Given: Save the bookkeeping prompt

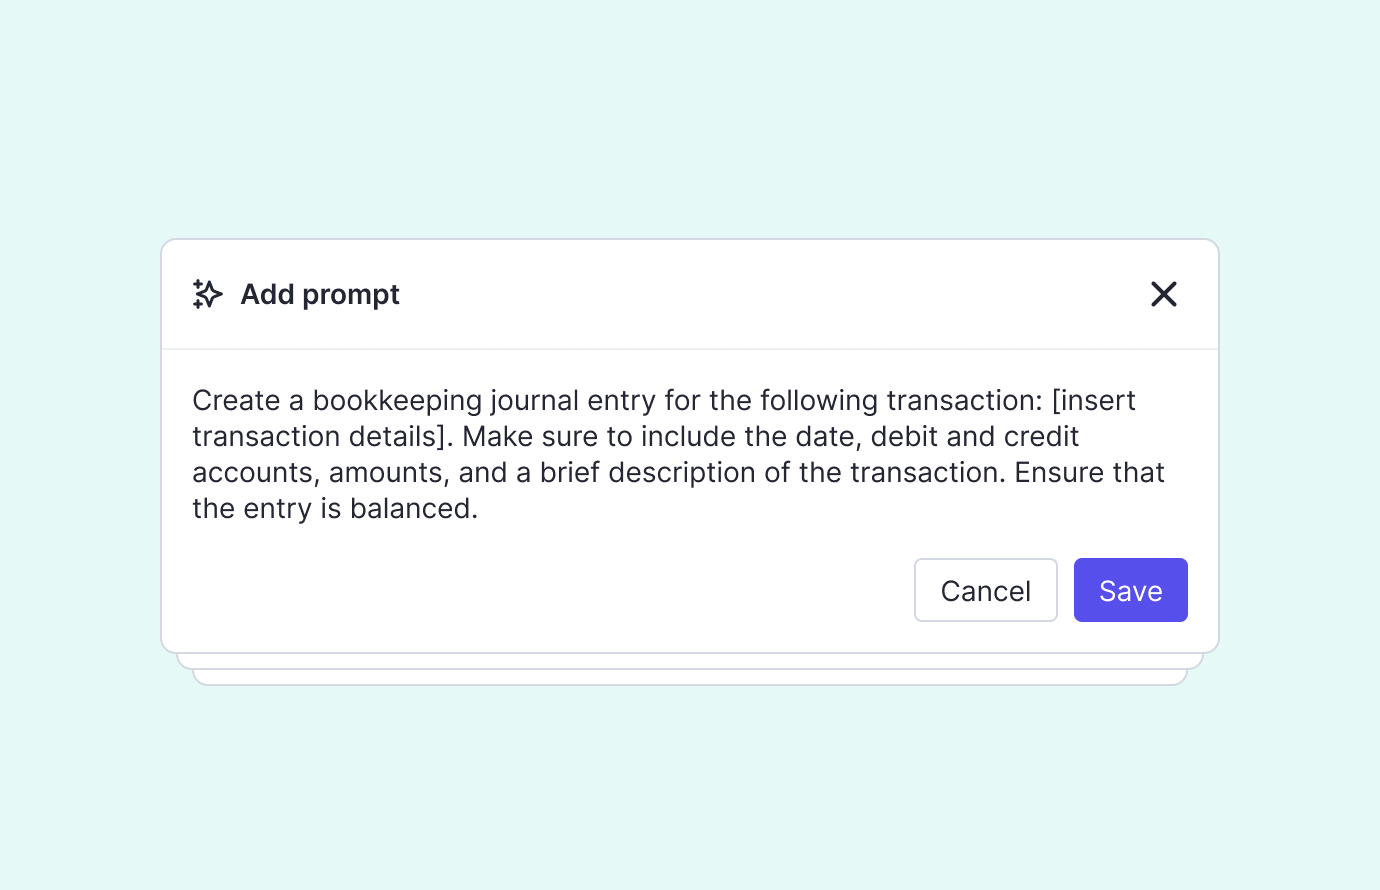Looking at the screenshot, I should coord(1130,590).
